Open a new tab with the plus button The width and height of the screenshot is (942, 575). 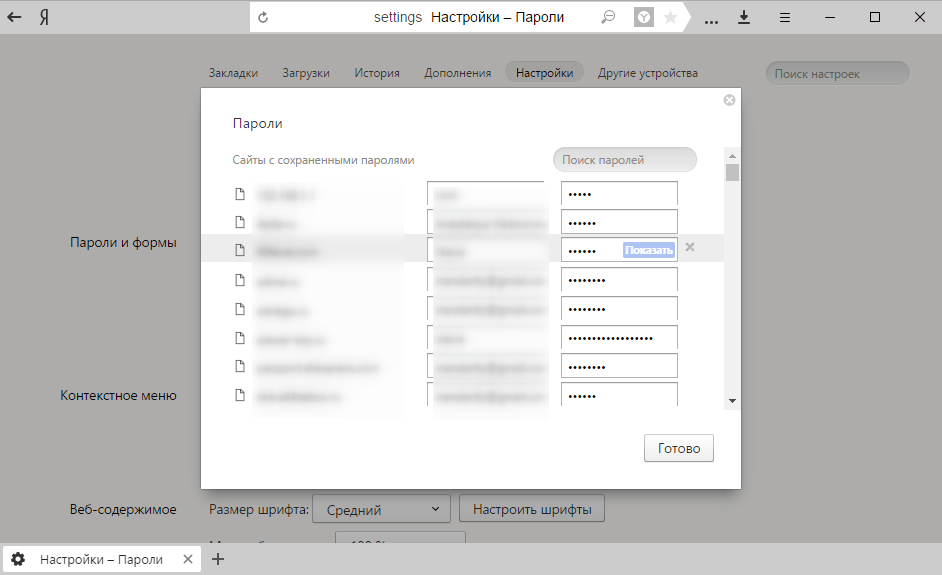[x=219, y=559]
